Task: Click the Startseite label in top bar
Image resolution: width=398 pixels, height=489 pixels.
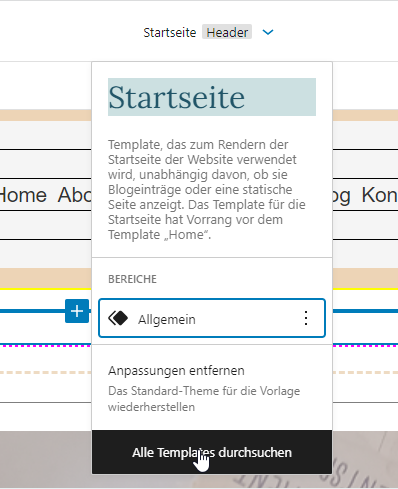Action: [x=170, y=33]
